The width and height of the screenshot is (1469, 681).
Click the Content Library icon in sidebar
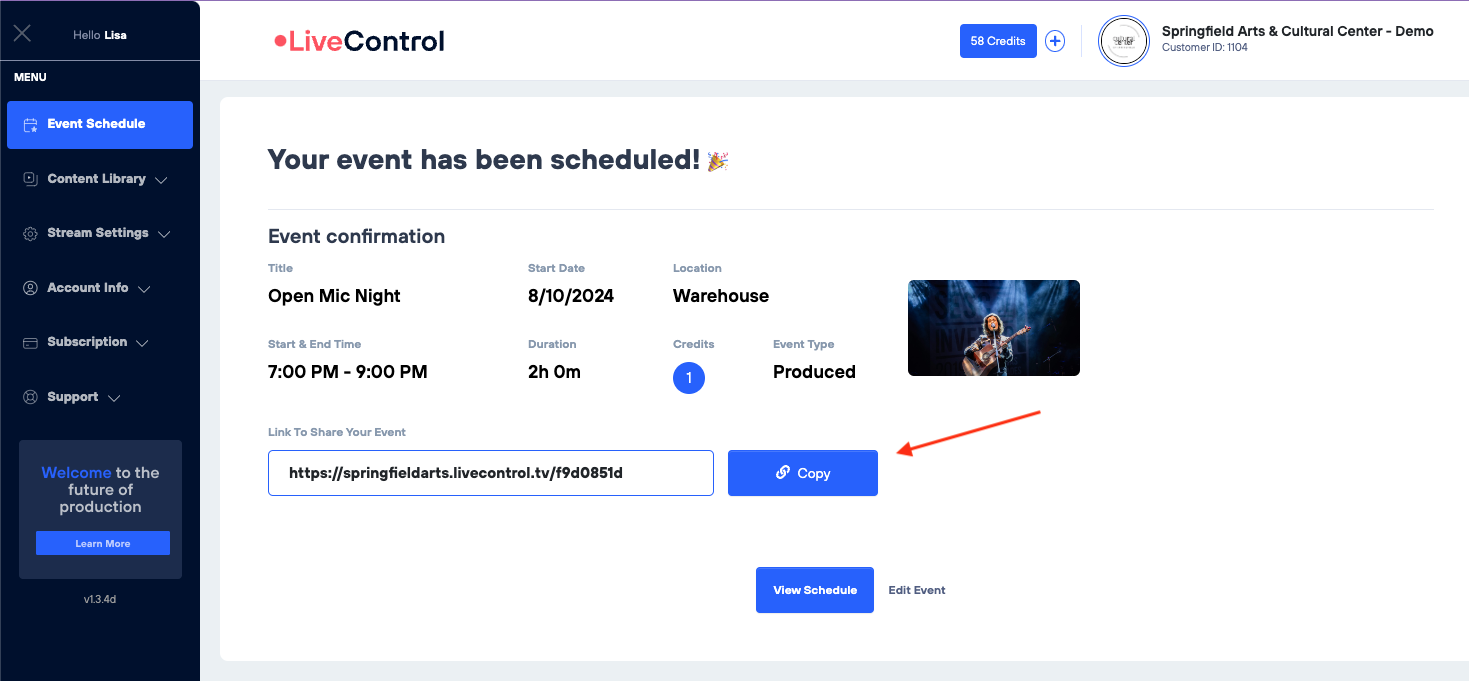(x=29, y=179)
